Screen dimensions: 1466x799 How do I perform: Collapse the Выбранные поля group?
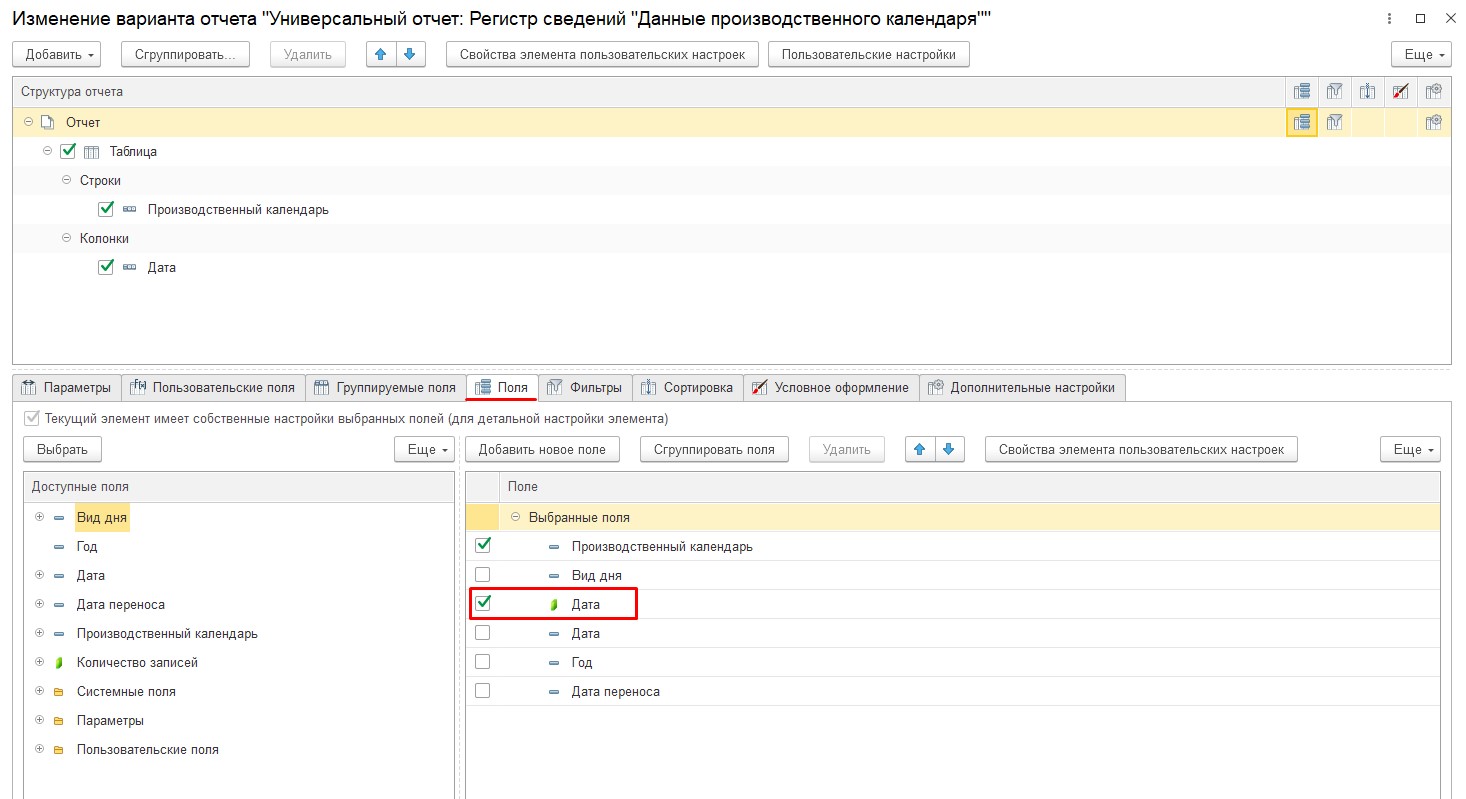516,517
